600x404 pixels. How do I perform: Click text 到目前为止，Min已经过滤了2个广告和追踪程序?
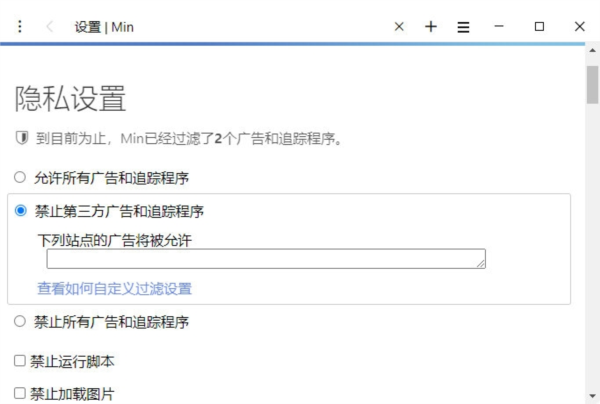189,138
